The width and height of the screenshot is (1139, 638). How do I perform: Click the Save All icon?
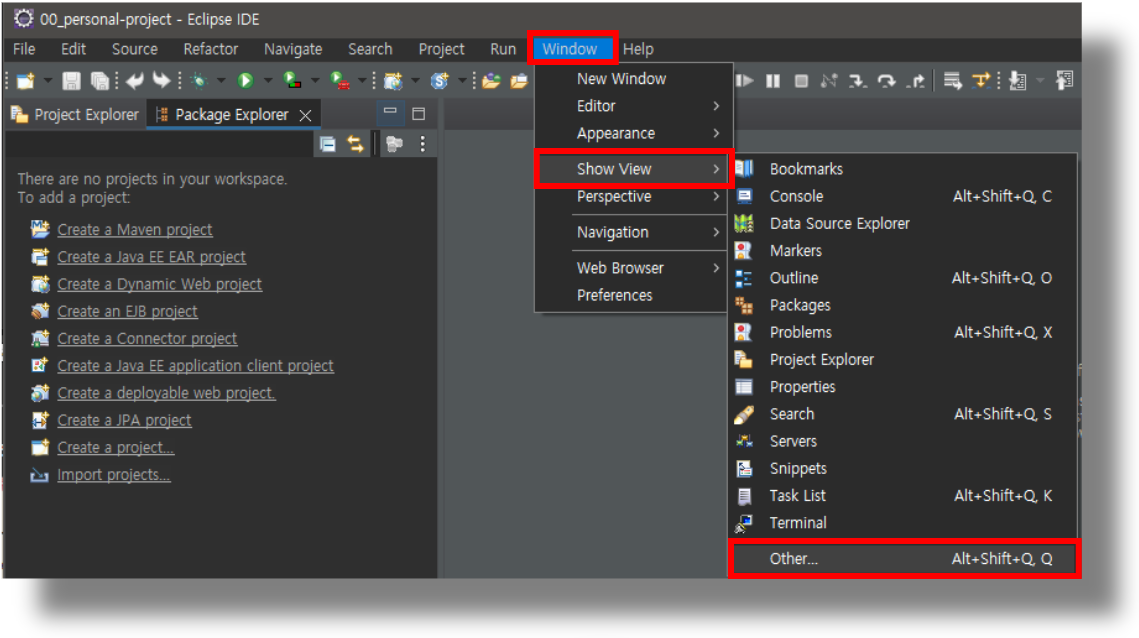[100, 81]
